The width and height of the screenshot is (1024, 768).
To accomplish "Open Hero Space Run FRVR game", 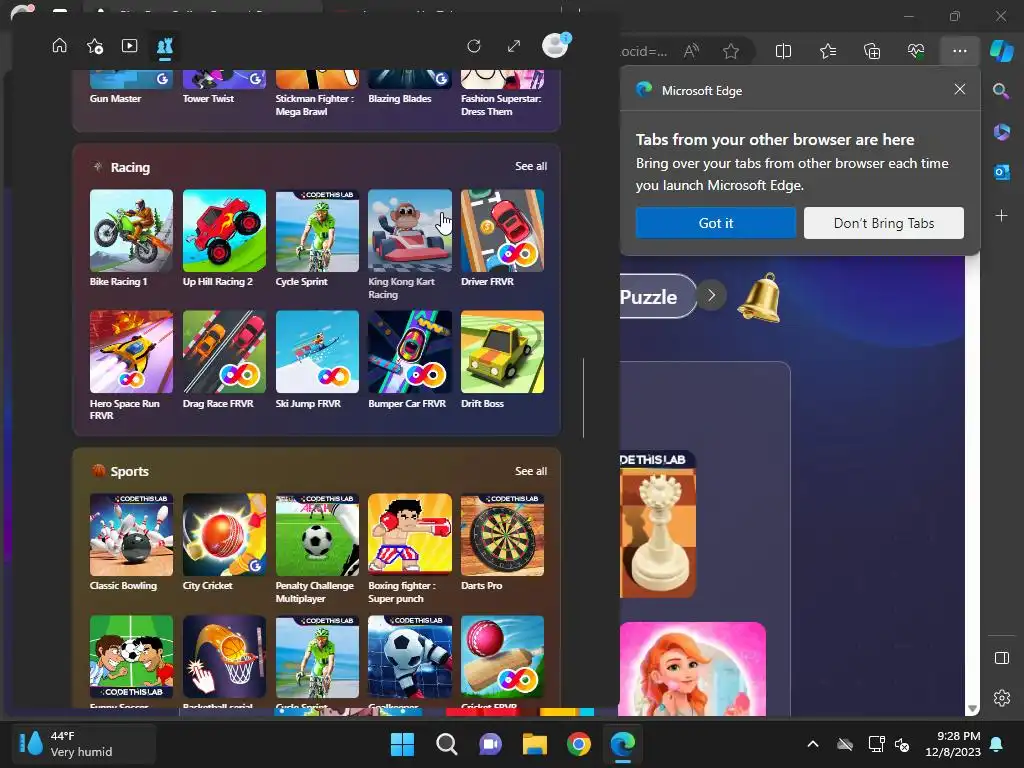I will tap(131, 352).
